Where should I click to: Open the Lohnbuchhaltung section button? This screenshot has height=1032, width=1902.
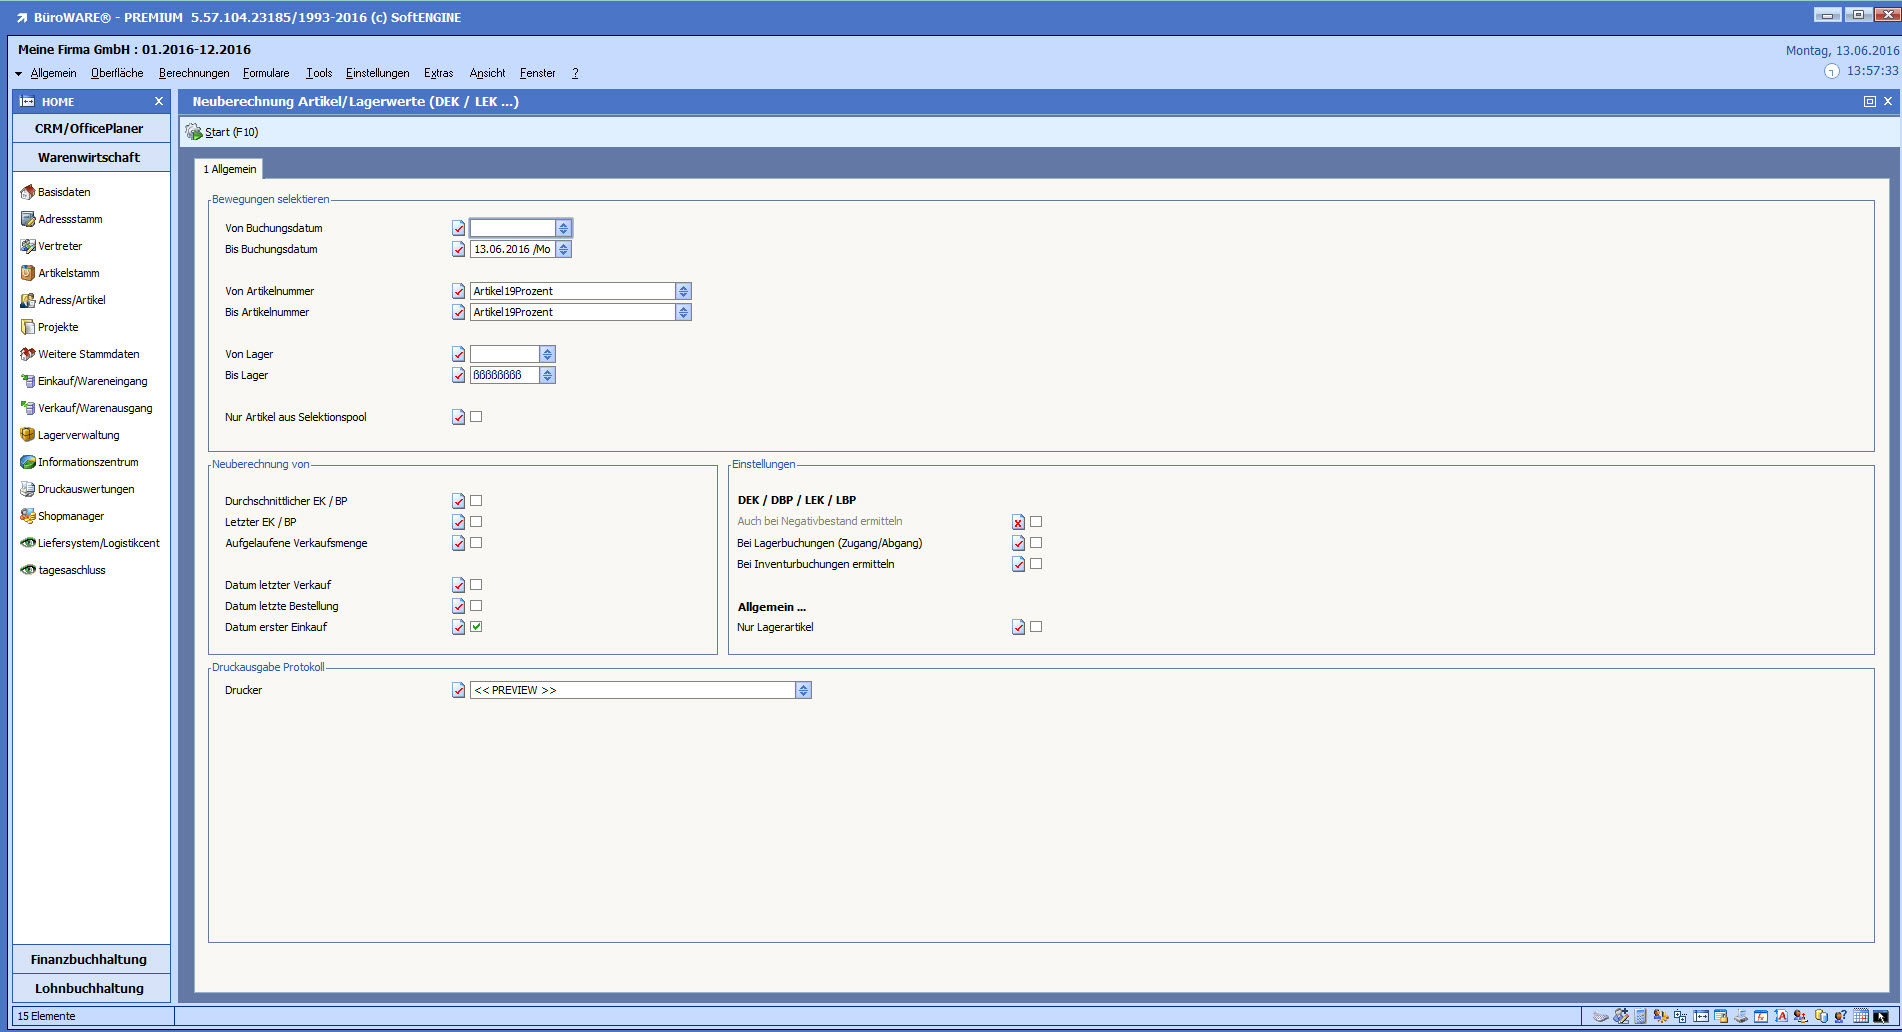pyautogui.click(x=89, y=988)
